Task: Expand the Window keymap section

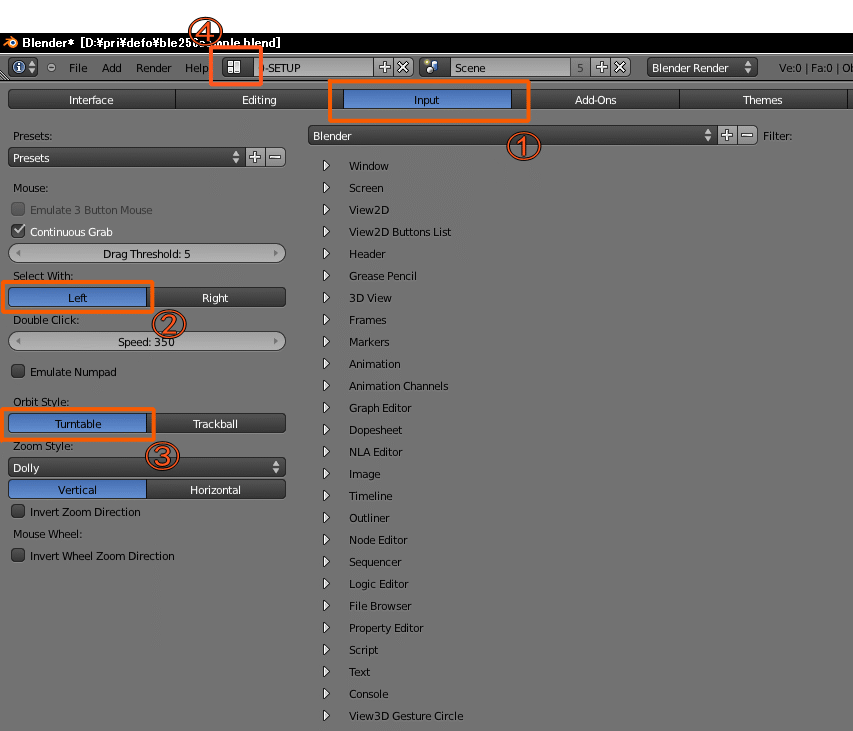Action: pos(326,165)
